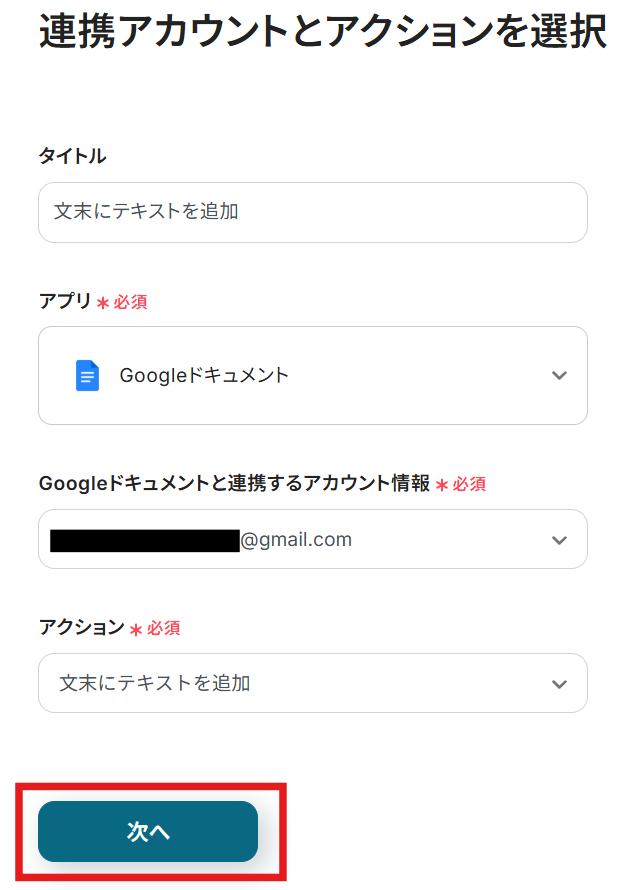636x890 pixels.
Task: Click the 必須 marker beside account label
Action: click(x=470, y=484)
